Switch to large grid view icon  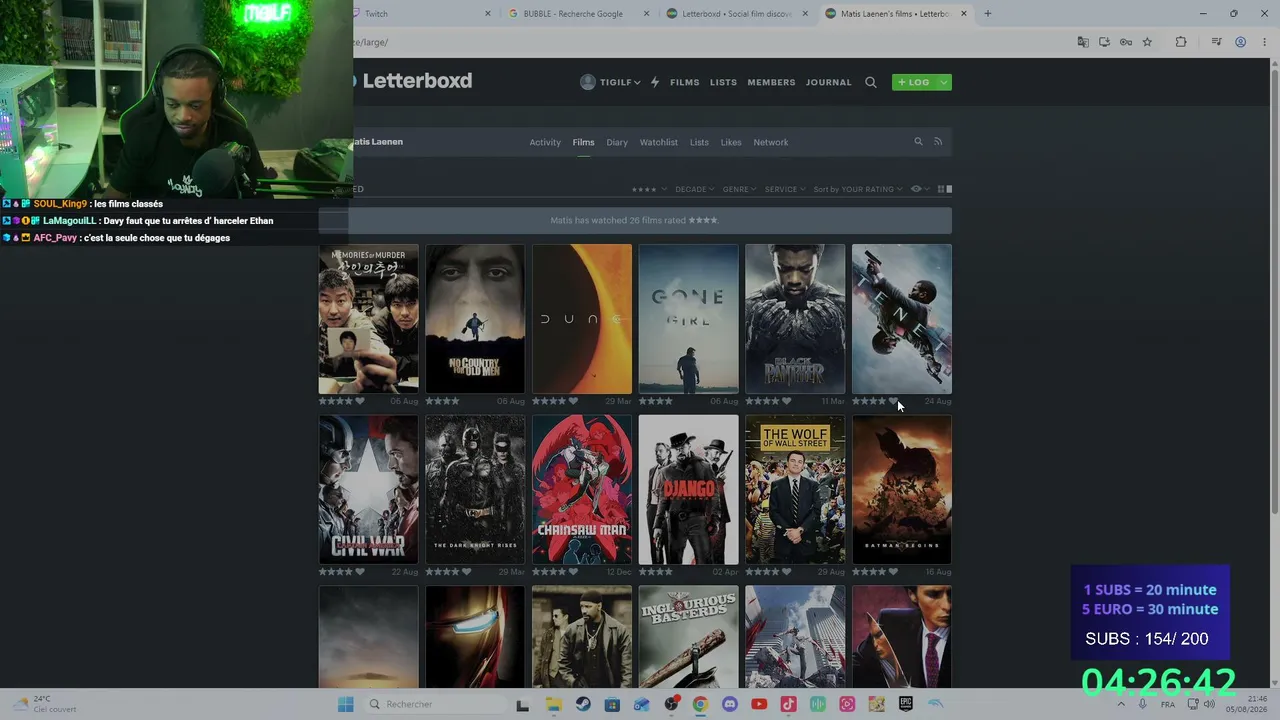949,189
